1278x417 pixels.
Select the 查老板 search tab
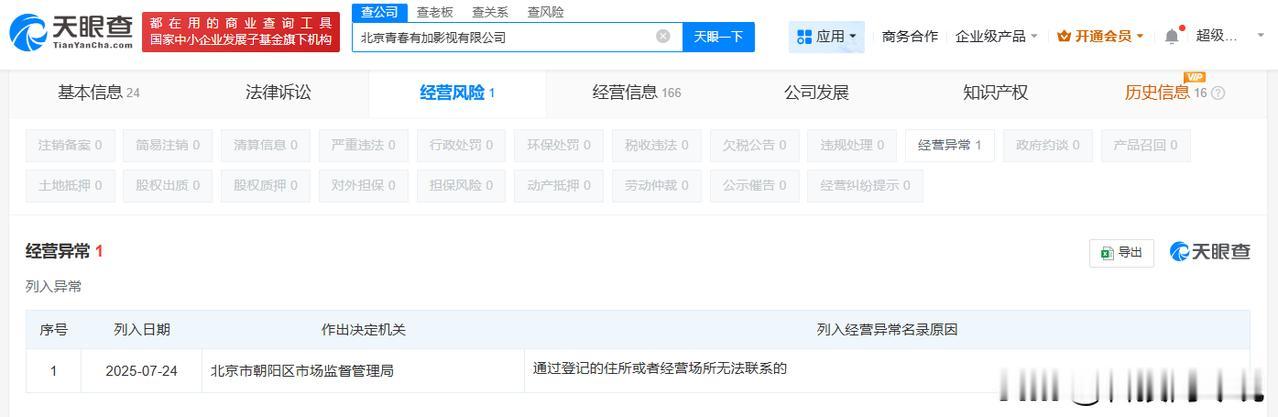tap(434, 12)
